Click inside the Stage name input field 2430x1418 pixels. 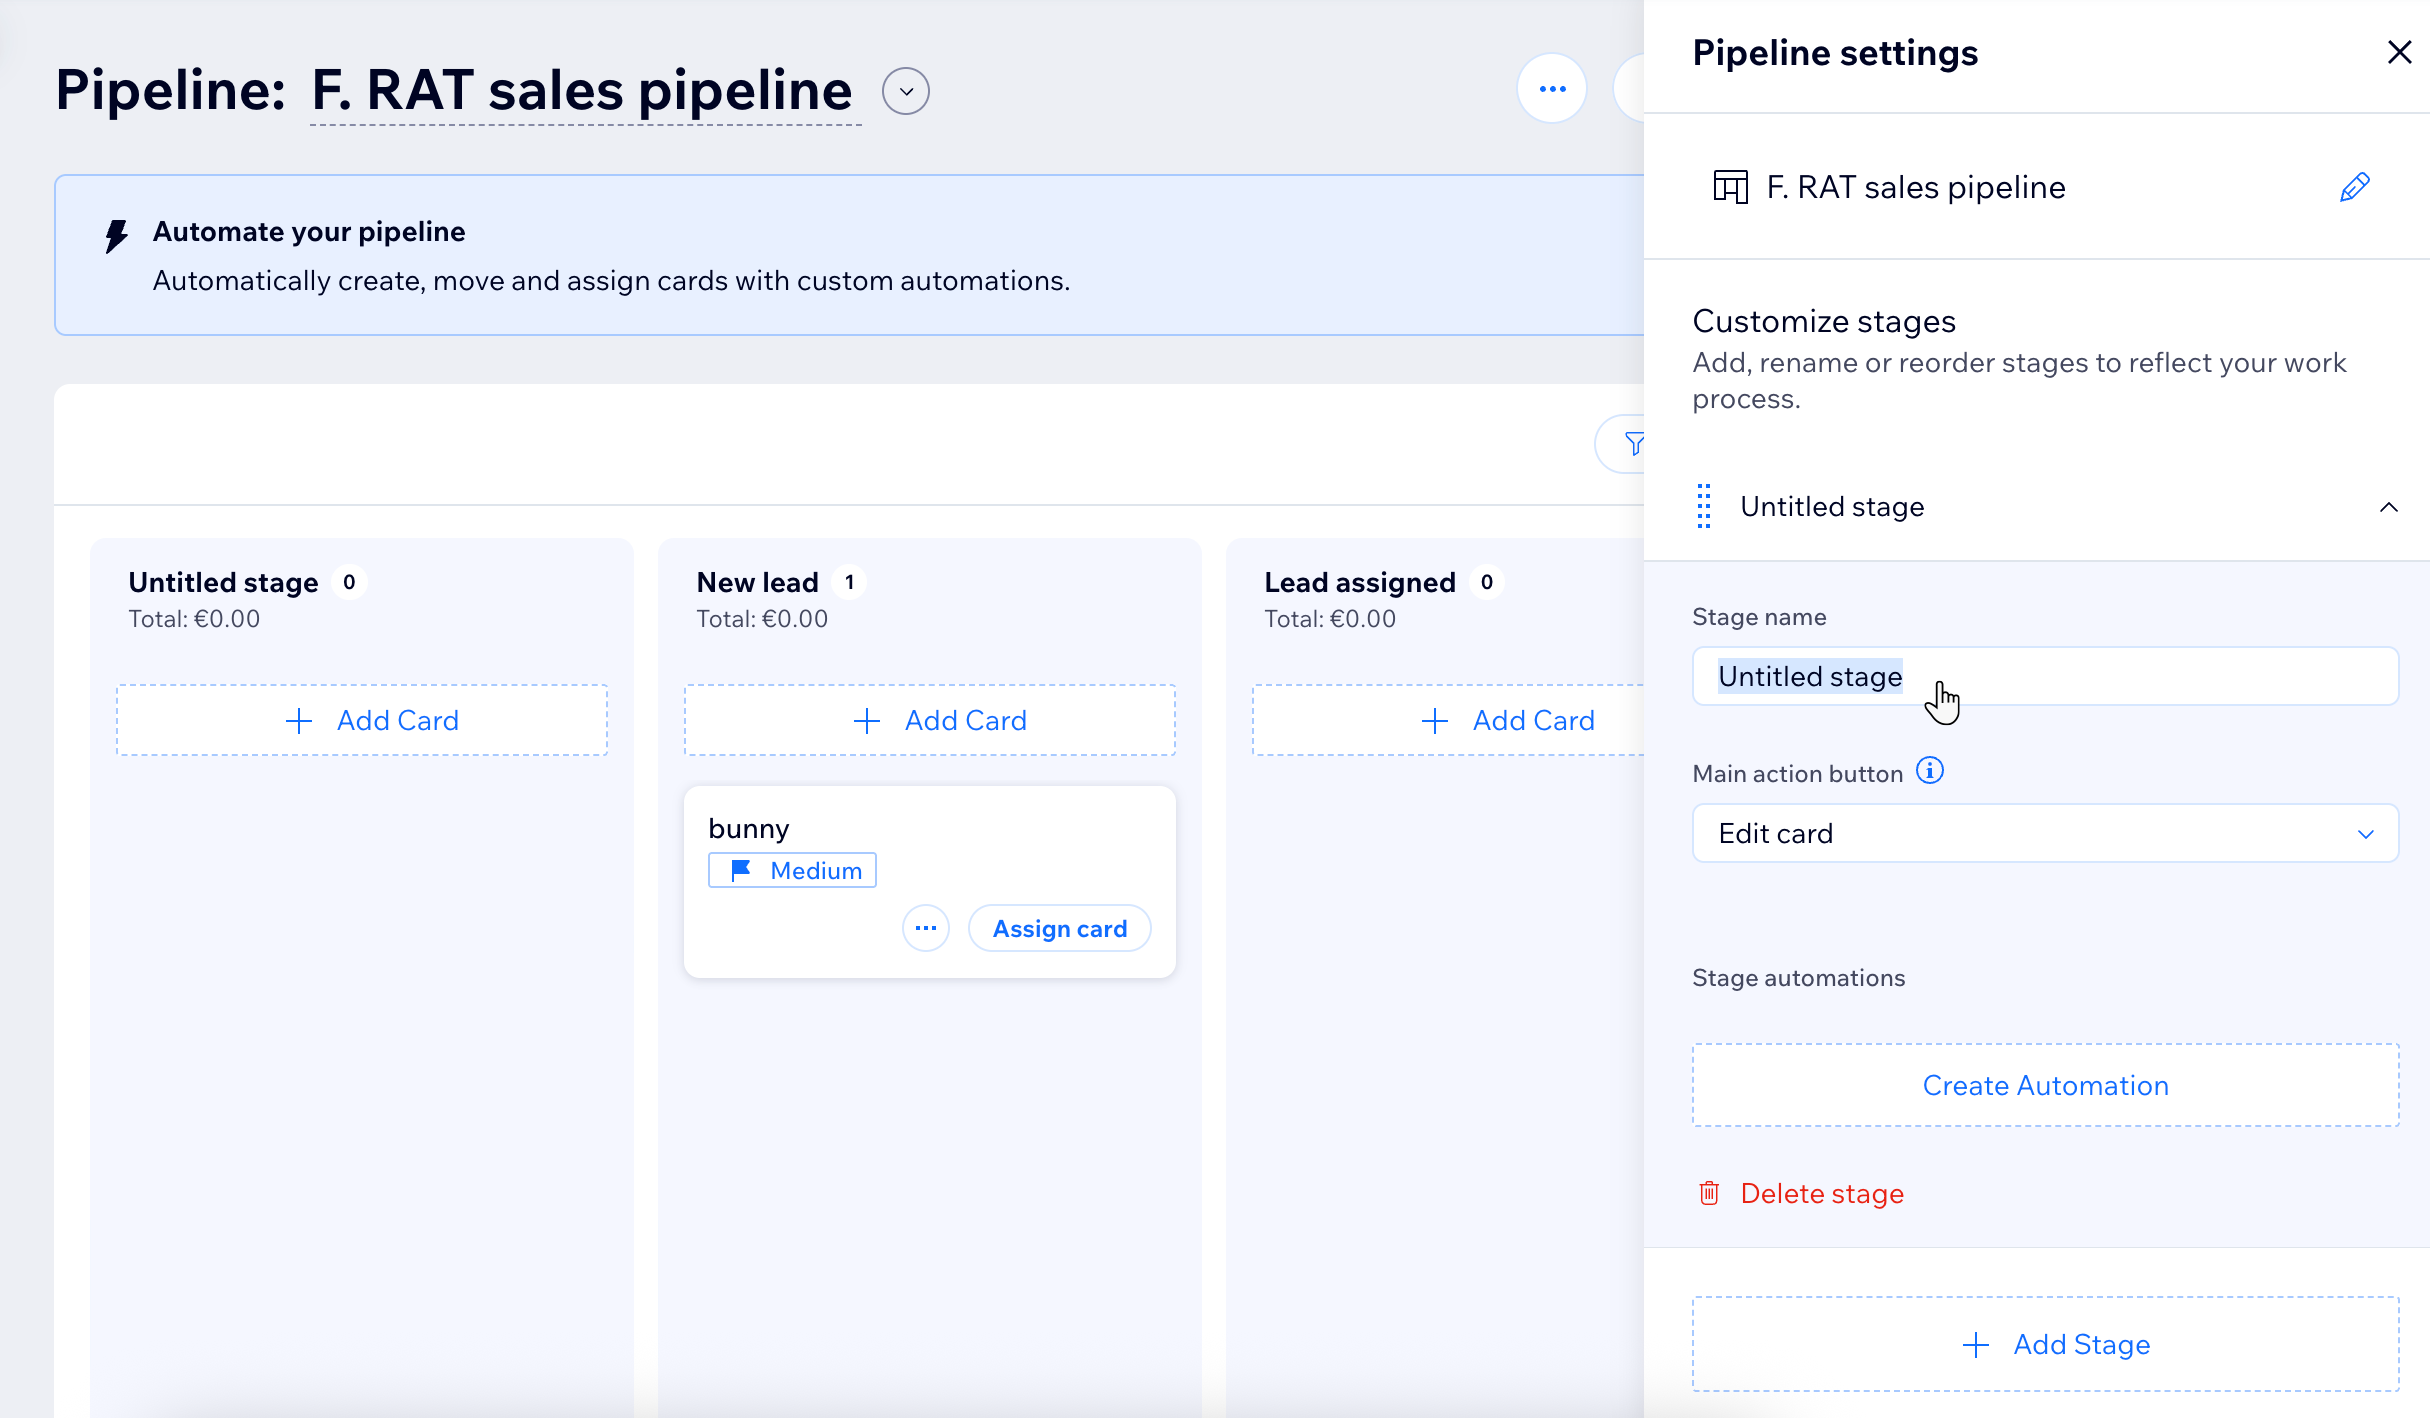point(2044,676)
